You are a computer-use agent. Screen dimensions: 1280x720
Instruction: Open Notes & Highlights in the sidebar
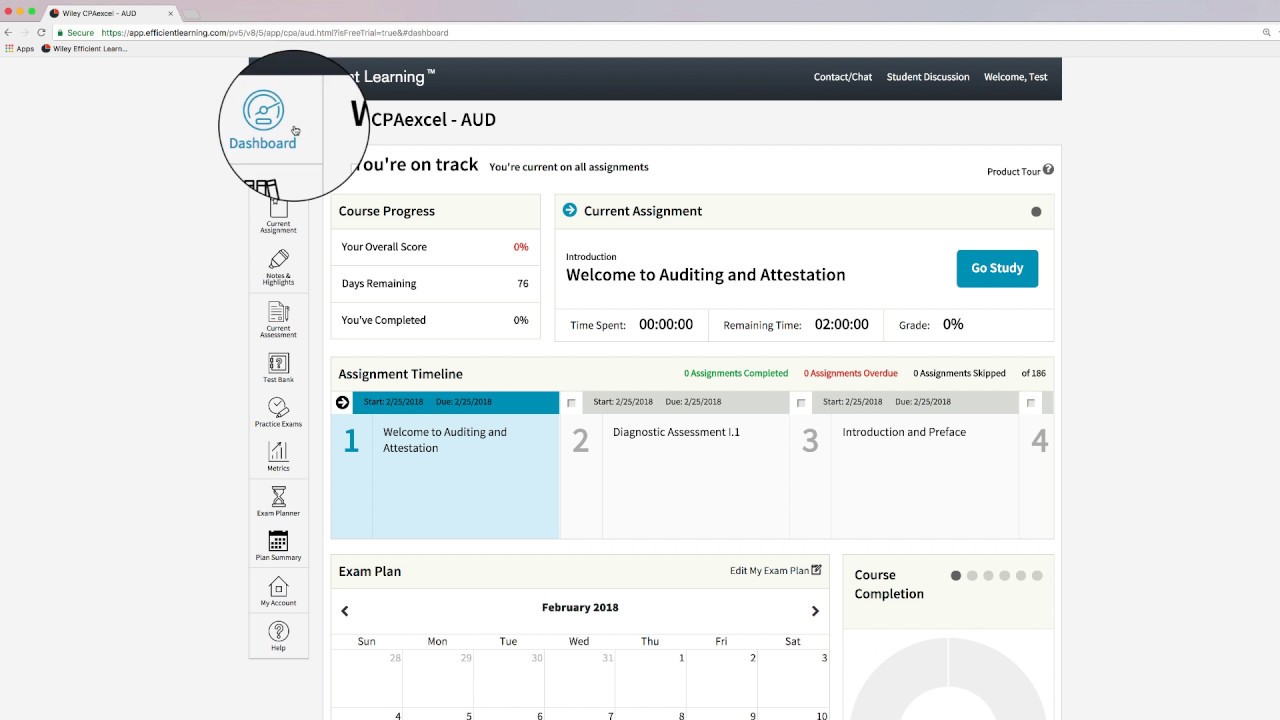click(x=278, y=267)
